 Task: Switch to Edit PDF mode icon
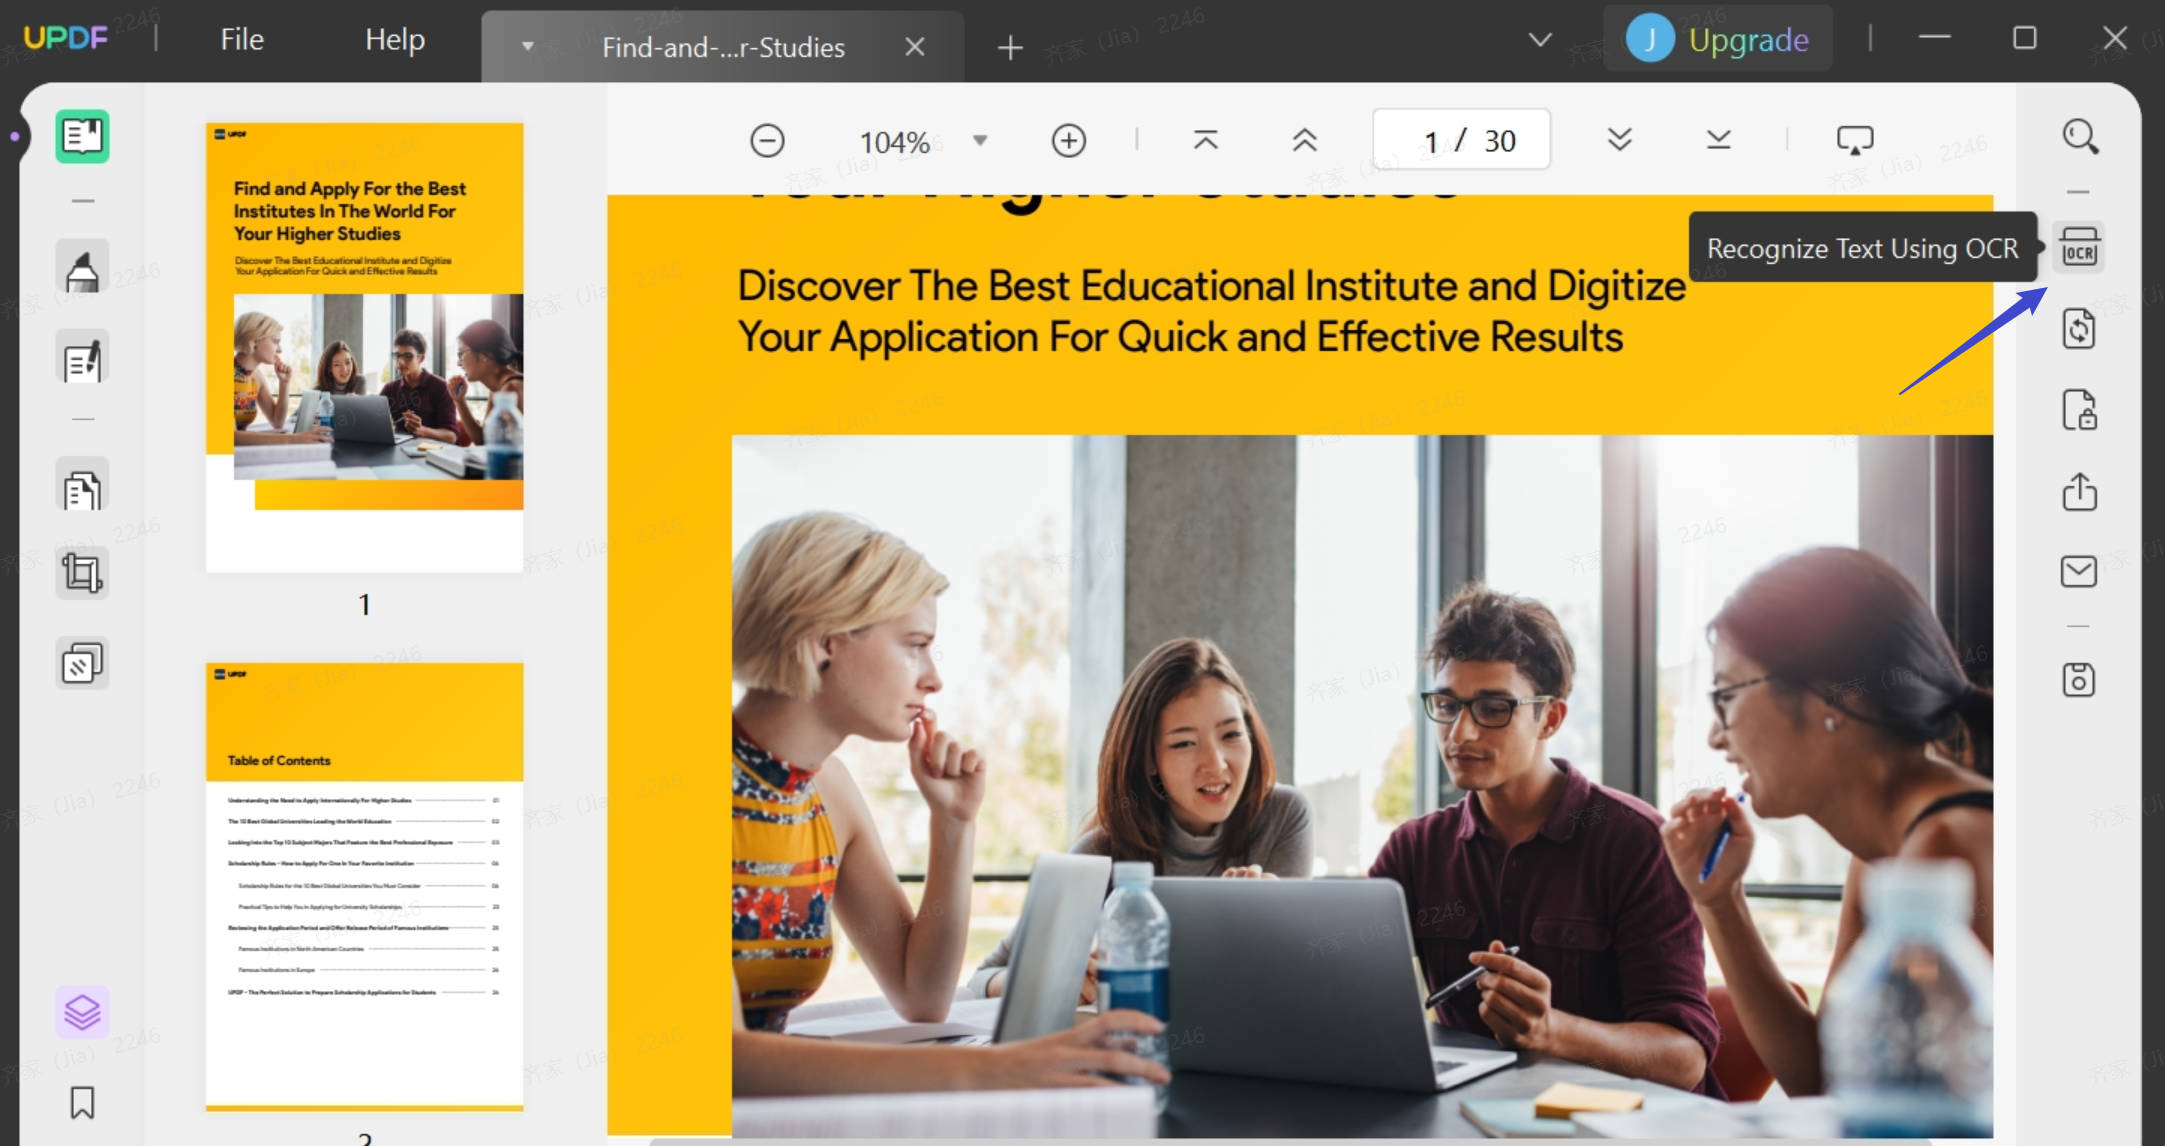[x=82, y=360]
